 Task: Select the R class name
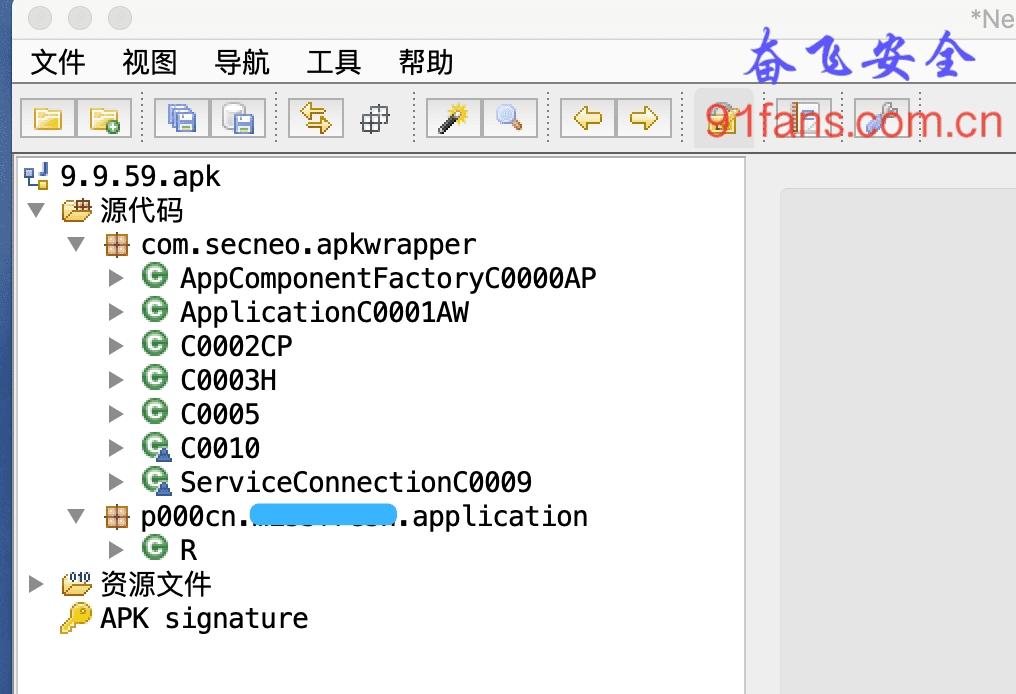(189, 550)
